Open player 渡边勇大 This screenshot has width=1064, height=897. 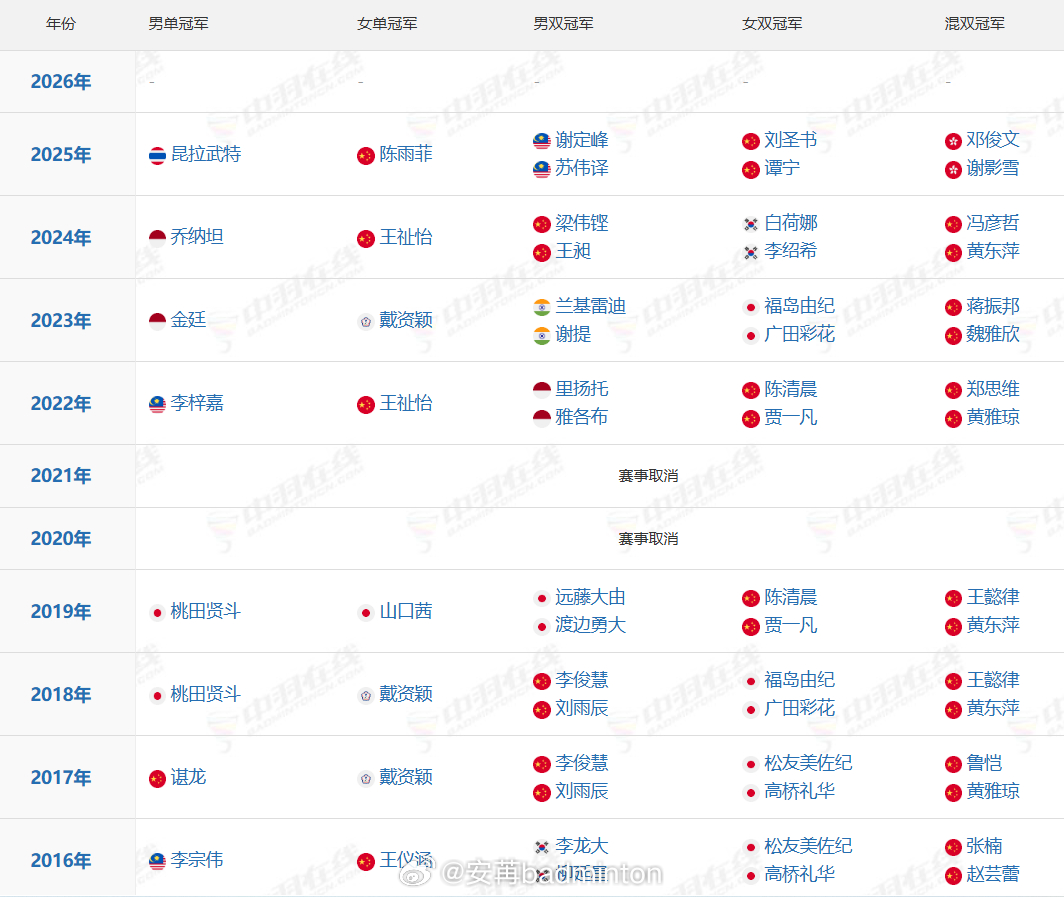pos(590,625)
